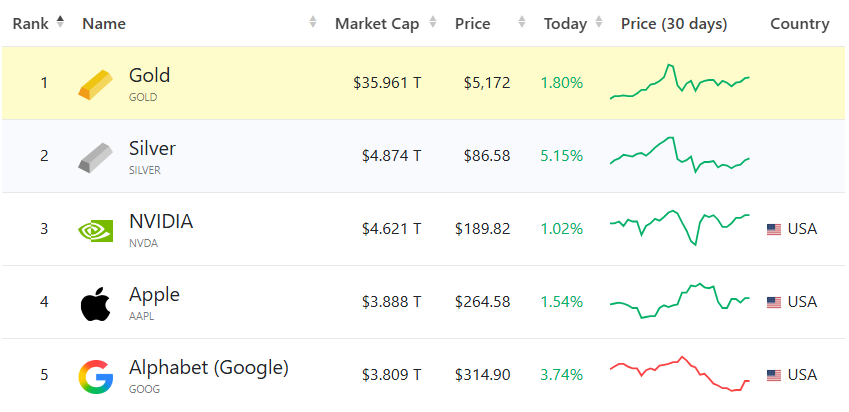Image resolution: width=849 pixels, height=412 pixels.
Task: Sort by Market Cap sort arrows
Action: pyautogui.click(x=433, y=22)
